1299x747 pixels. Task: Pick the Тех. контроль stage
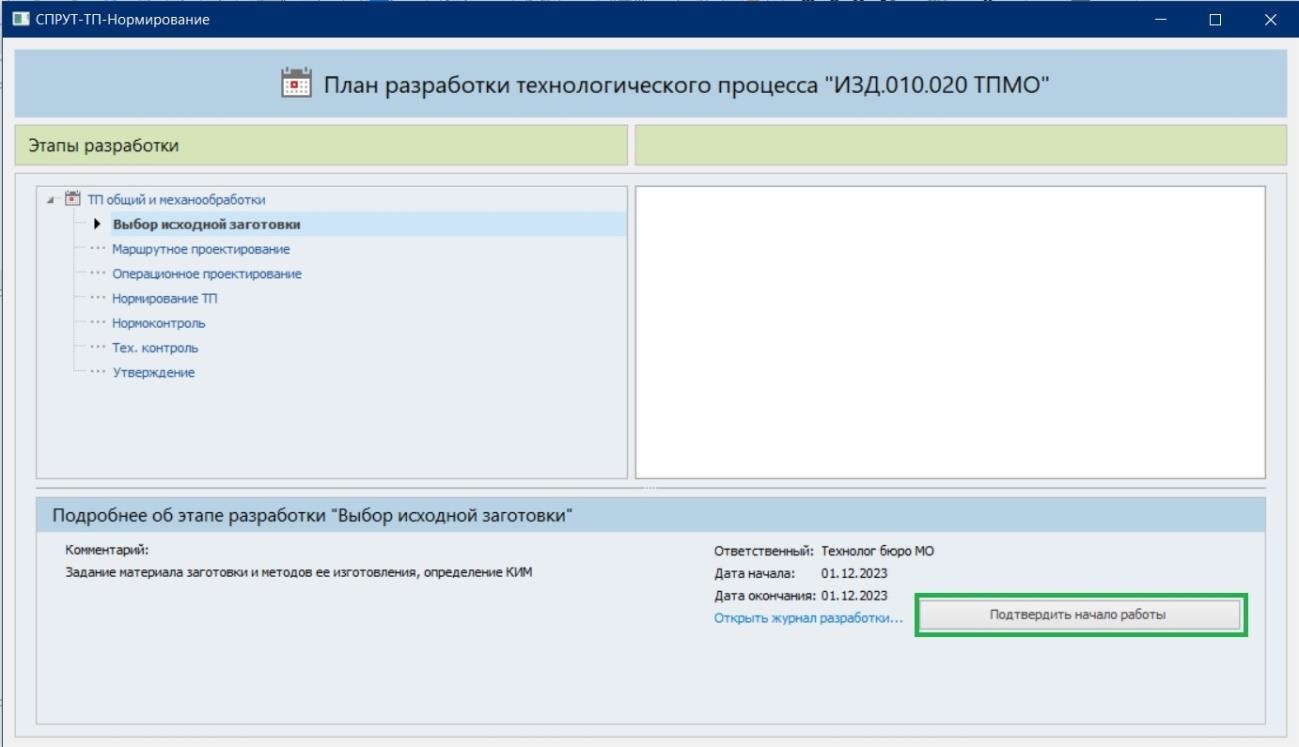click(x=155, y=348)
